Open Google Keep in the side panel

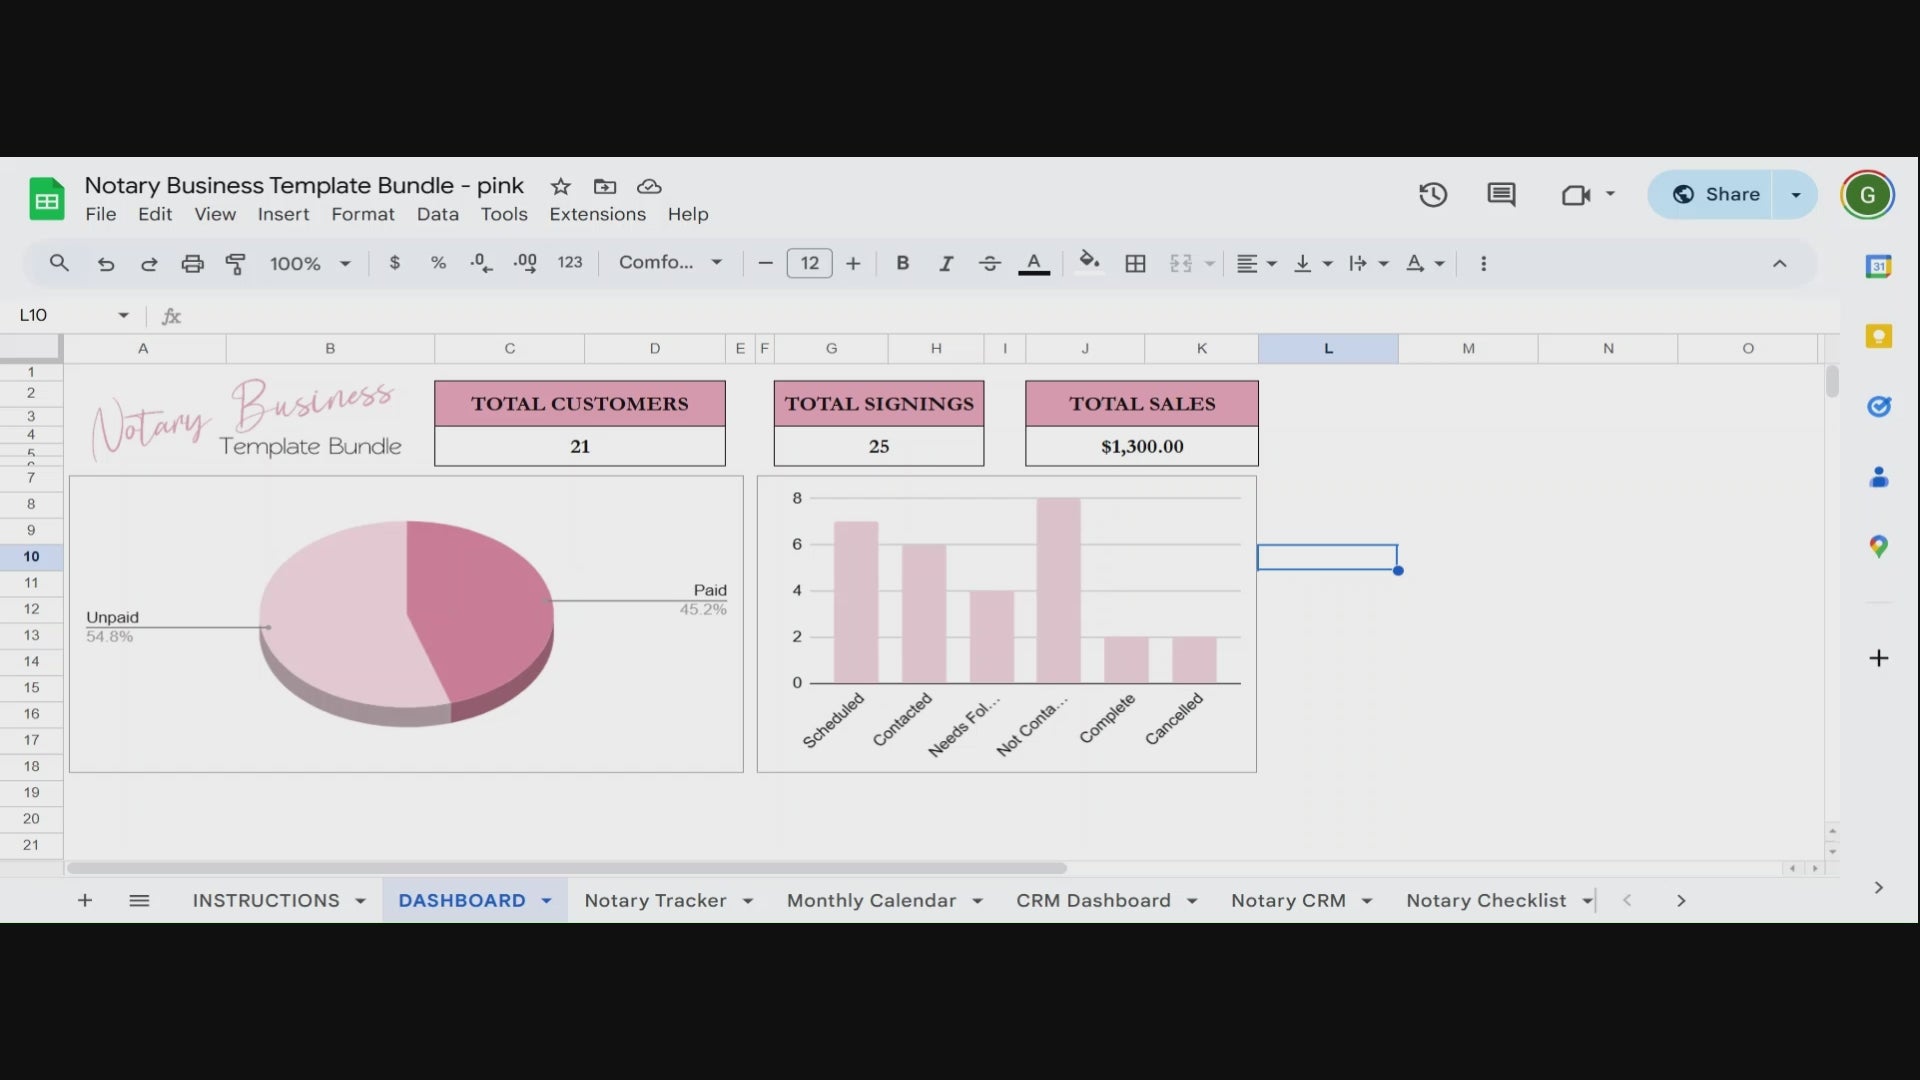(x=1880, y=336)
